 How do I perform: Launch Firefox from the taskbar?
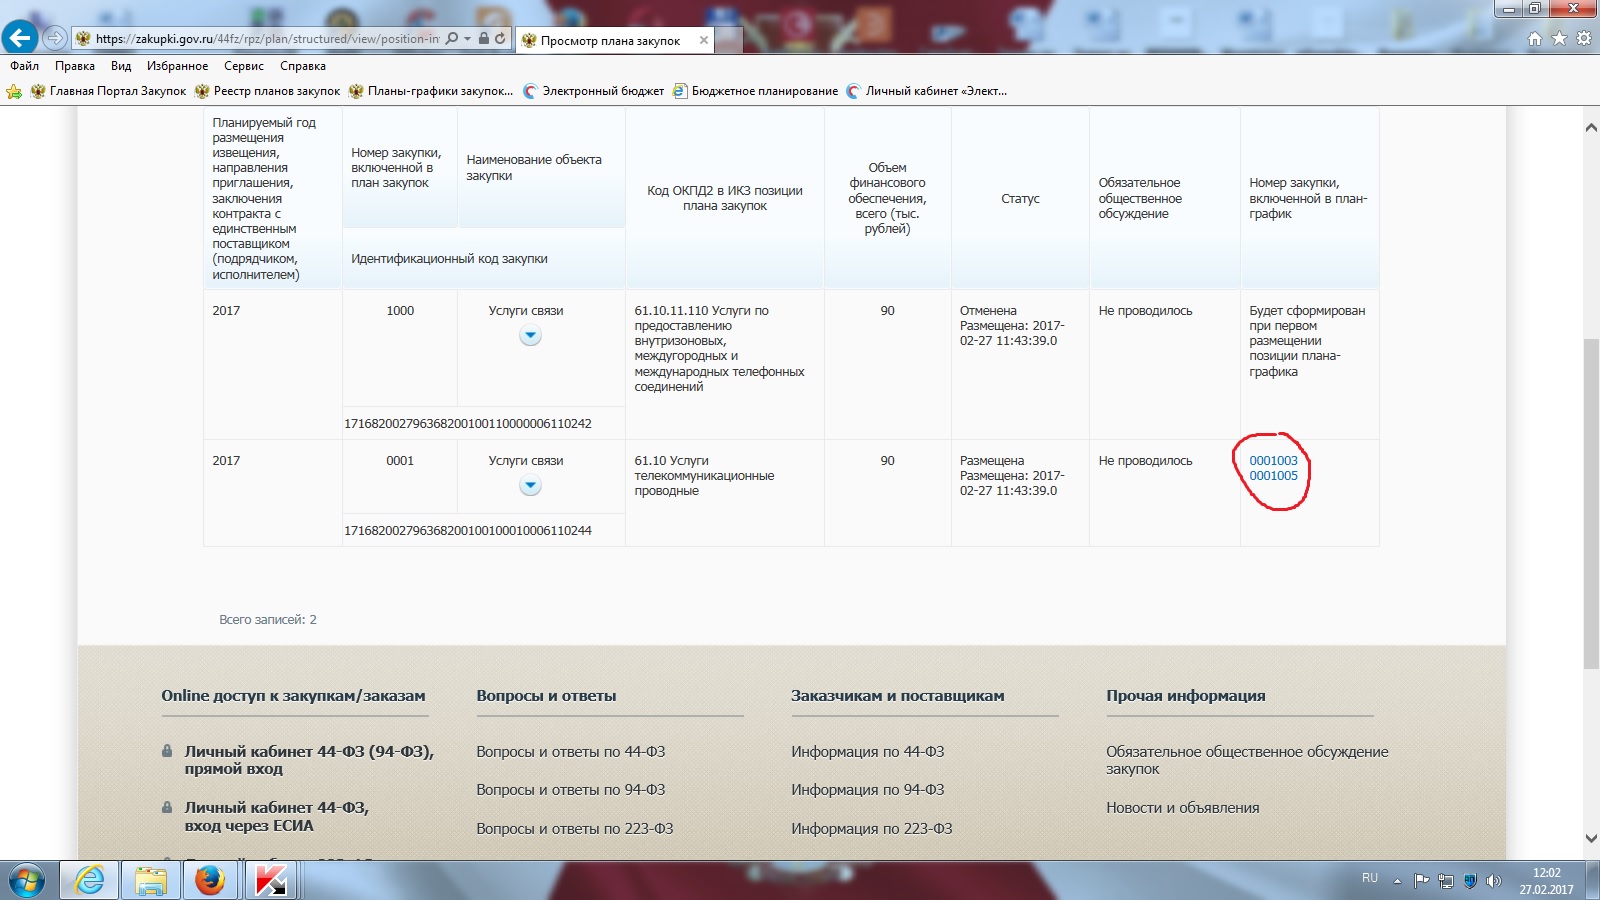click(x=210, y=881)
